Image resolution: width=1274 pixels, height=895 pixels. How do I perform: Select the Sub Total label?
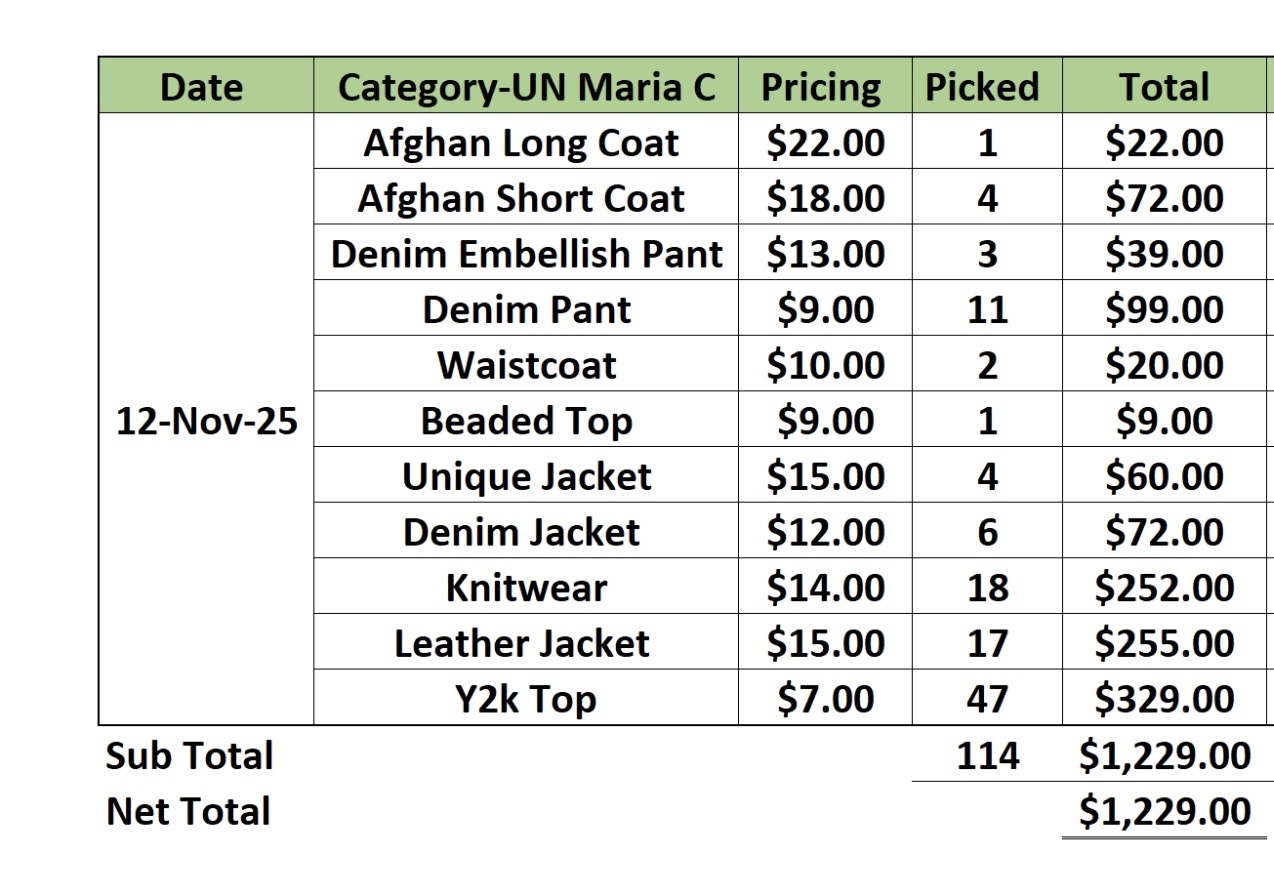click(190, 755)
